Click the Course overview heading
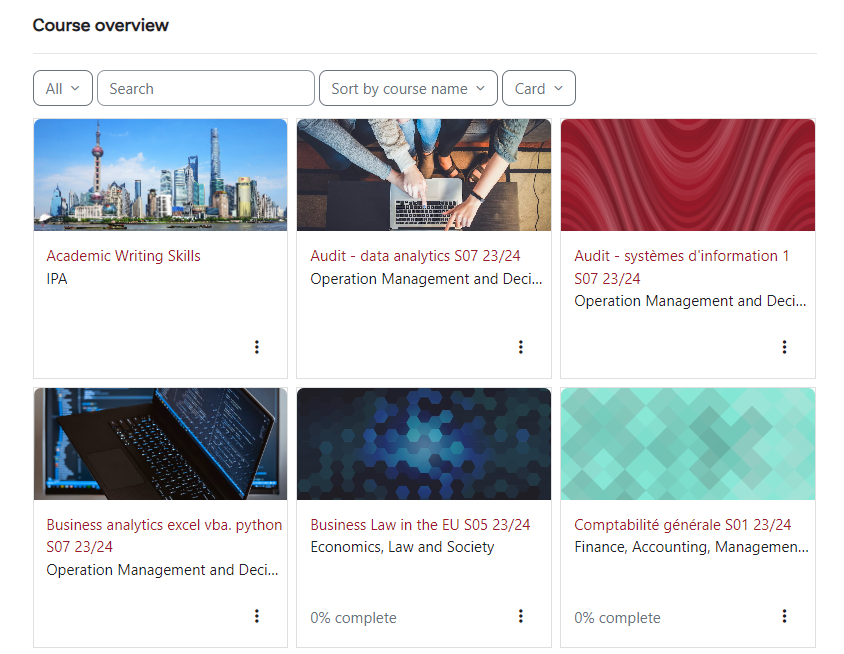This screenshot has width=844, height=654. click(x=101, y=25)
